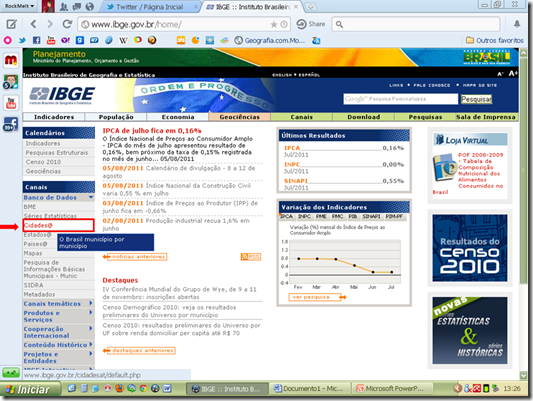Open the População menu
Image resolution: width=533 pixels, height=401 pixels.
[x=116, y=117]
